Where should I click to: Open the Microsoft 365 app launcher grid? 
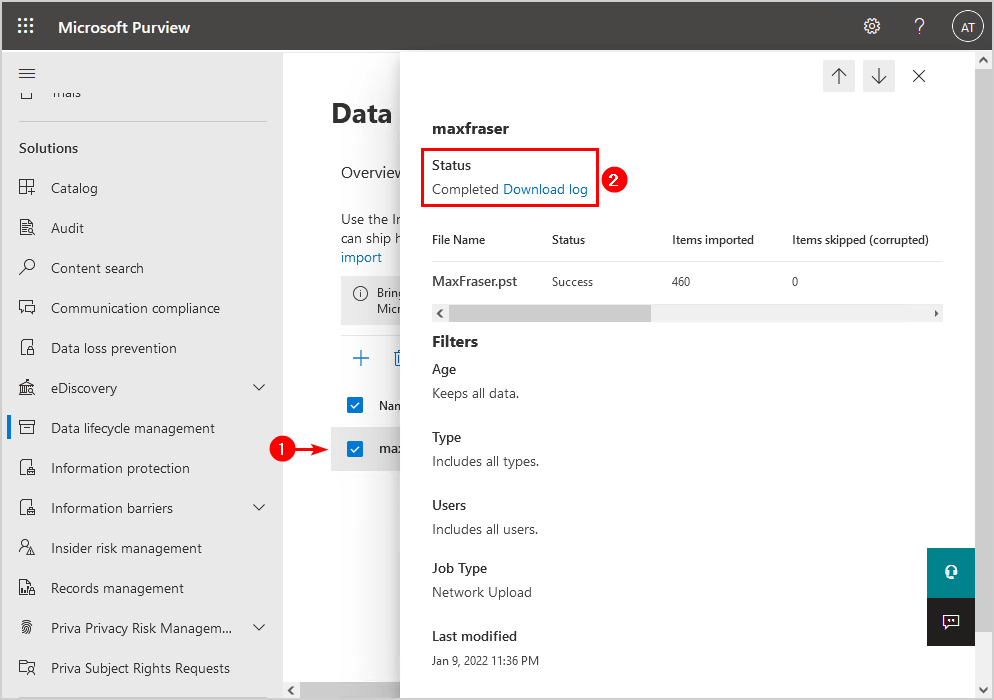click(25, 25)
